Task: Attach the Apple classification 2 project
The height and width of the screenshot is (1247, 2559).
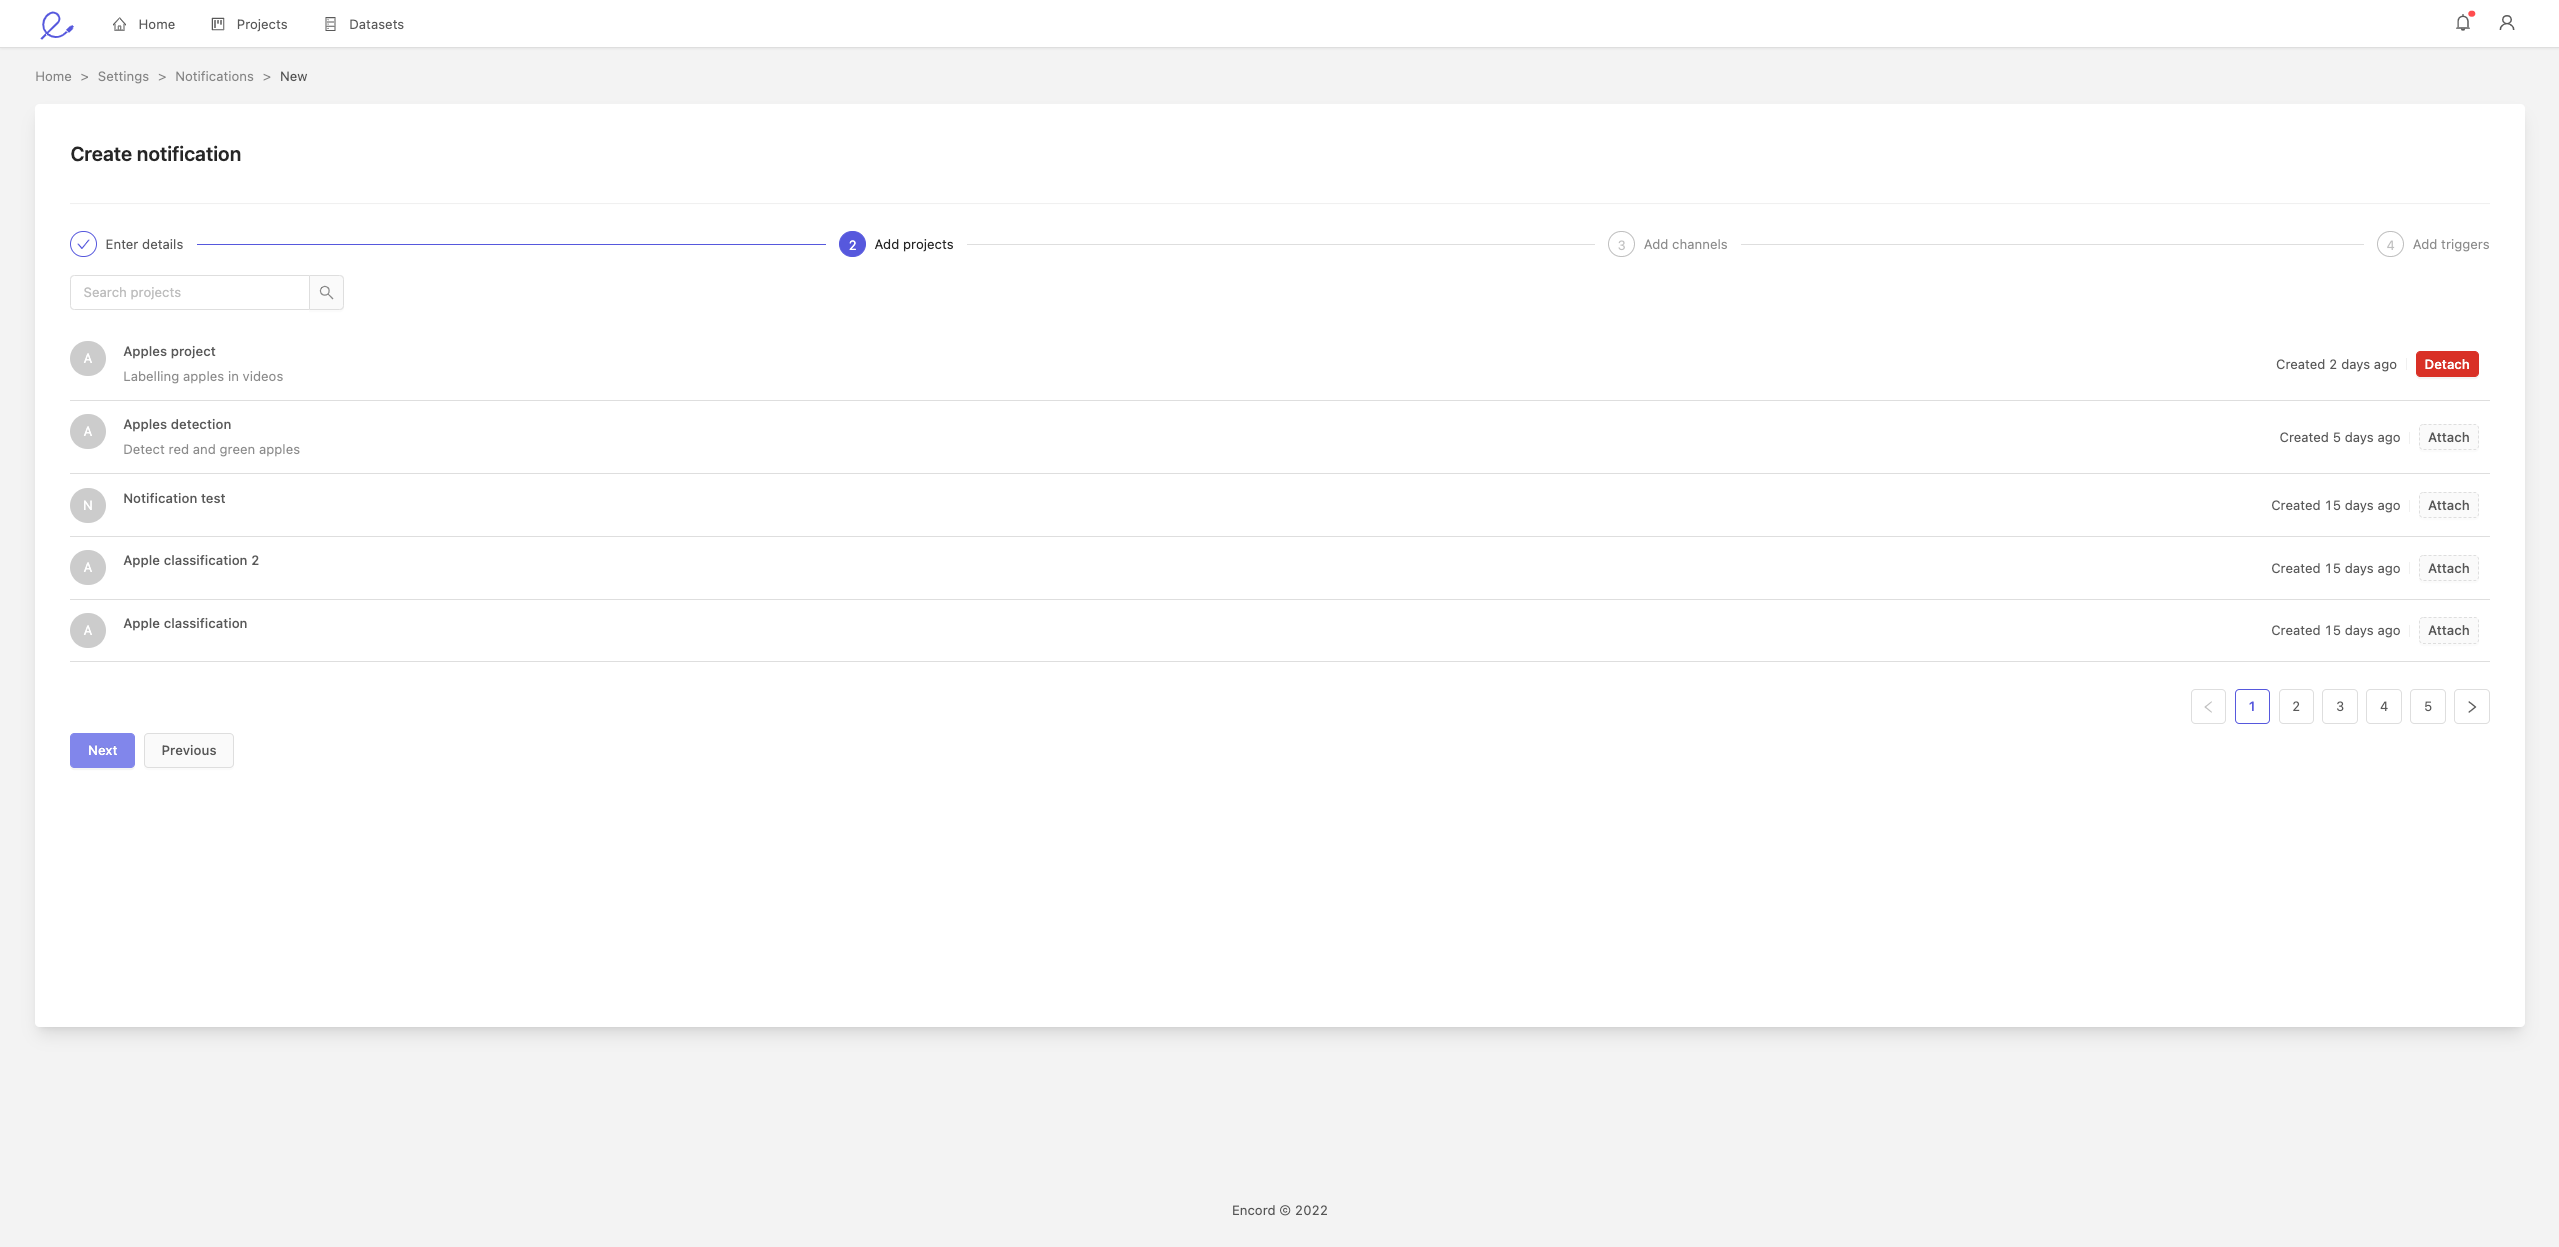Action: (x=2448, y=568)
